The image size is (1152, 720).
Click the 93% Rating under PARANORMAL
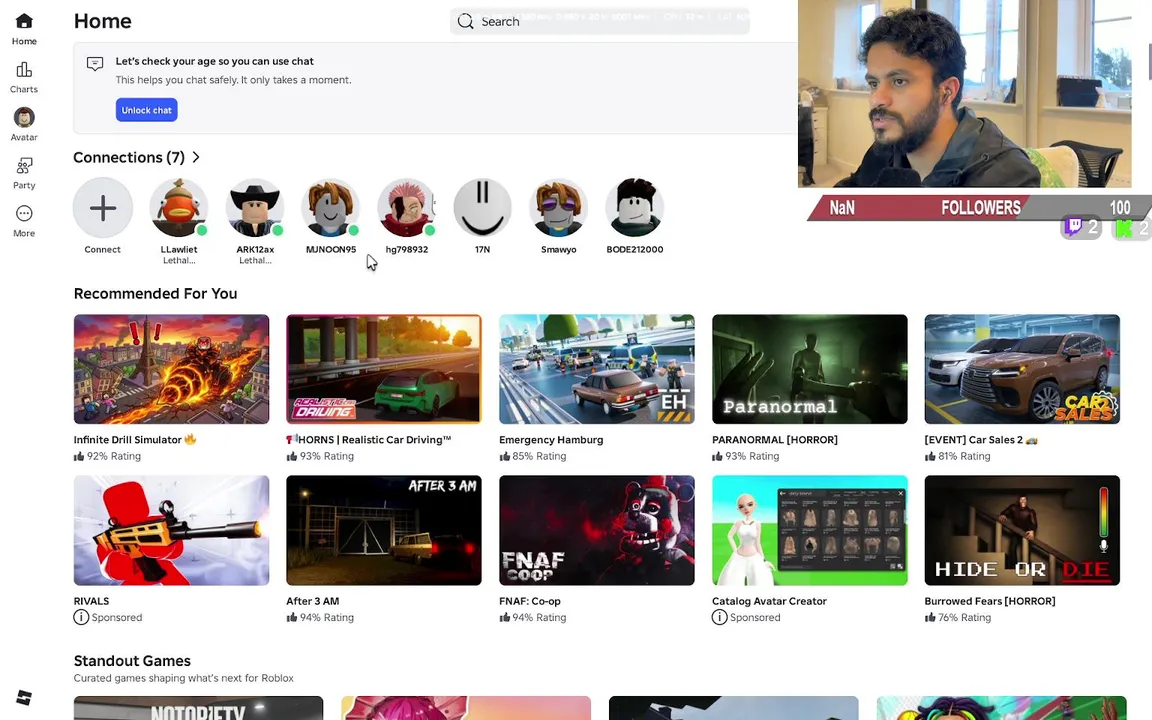tap(752, 456)
